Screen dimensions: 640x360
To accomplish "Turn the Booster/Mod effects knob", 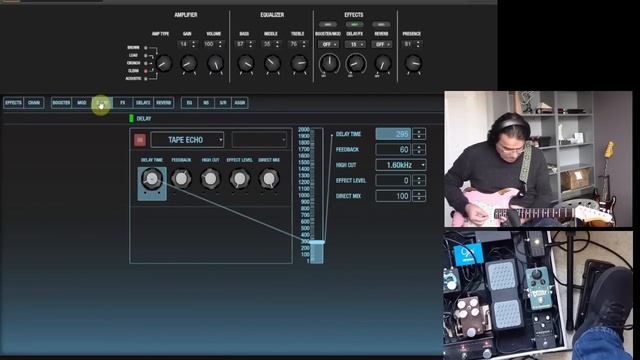I will (329, 64).
